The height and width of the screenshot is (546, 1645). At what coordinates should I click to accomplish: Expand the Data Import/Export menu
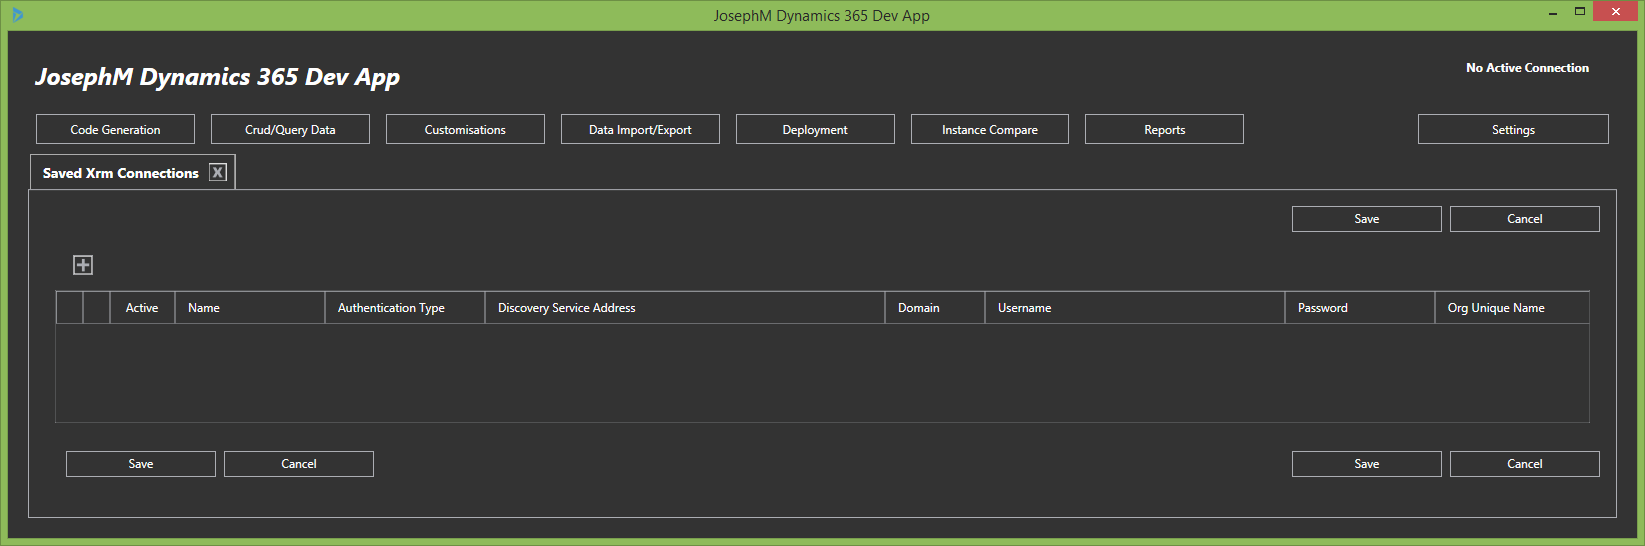[x=640, y=129]
